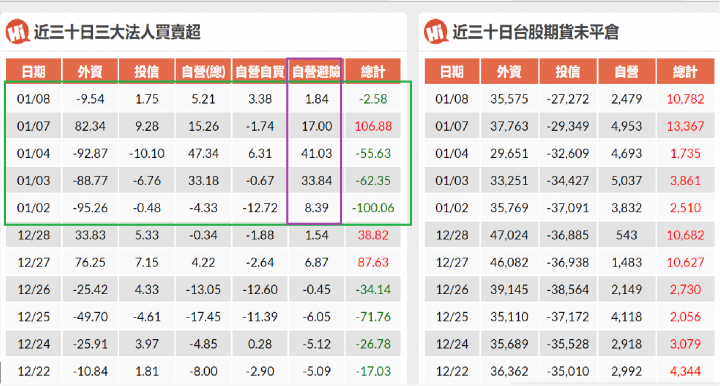Click the total value 38.82
This screenshot has height=386, width=720.
[373, 235]
